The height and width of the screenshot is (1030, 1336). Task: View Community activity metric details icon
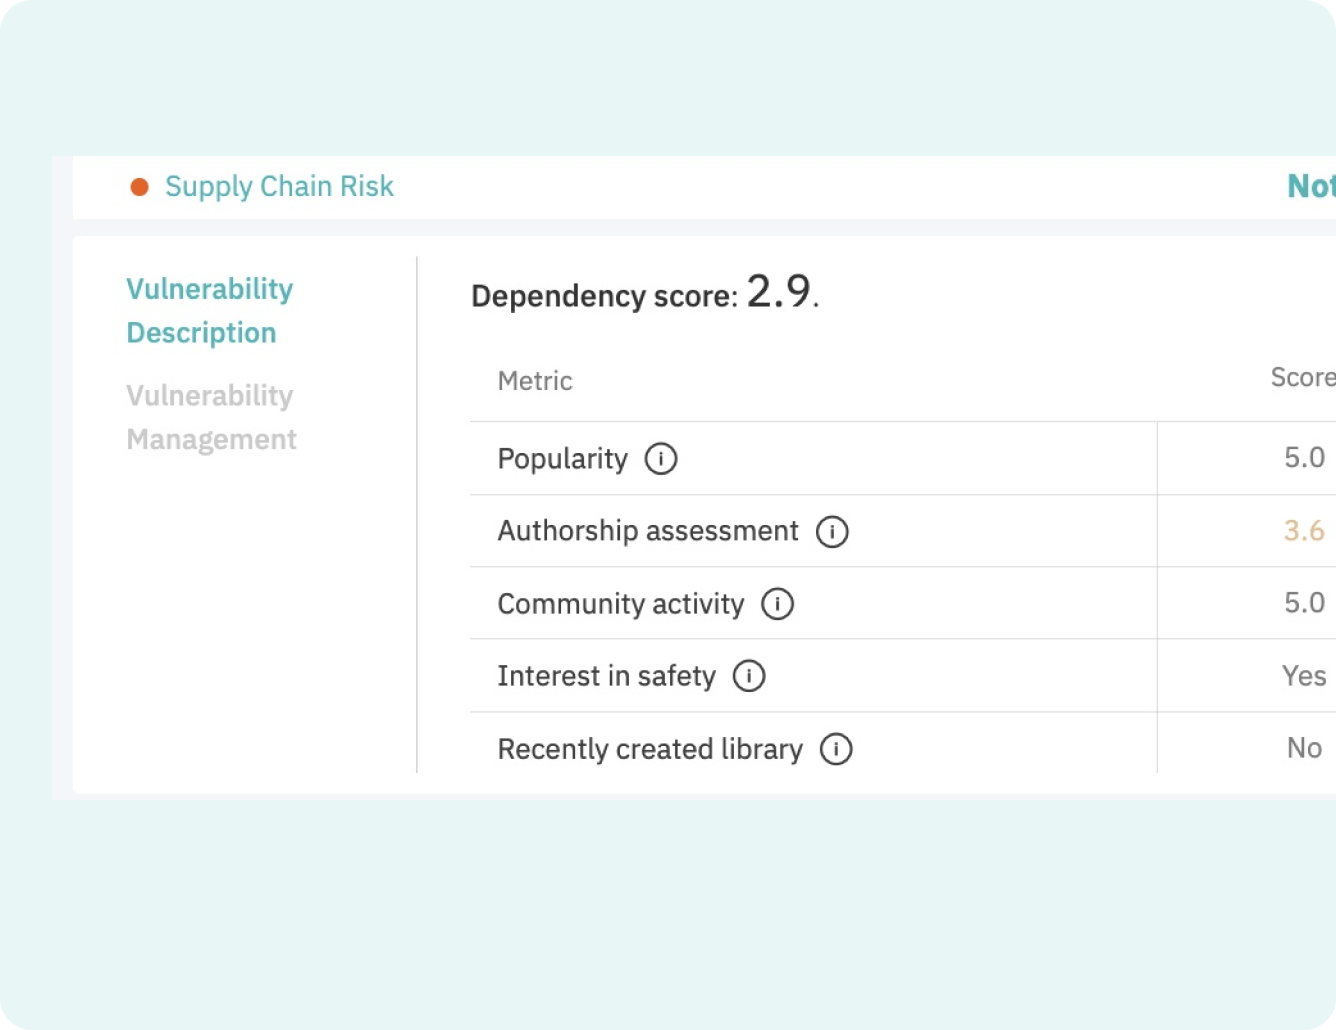777,604
